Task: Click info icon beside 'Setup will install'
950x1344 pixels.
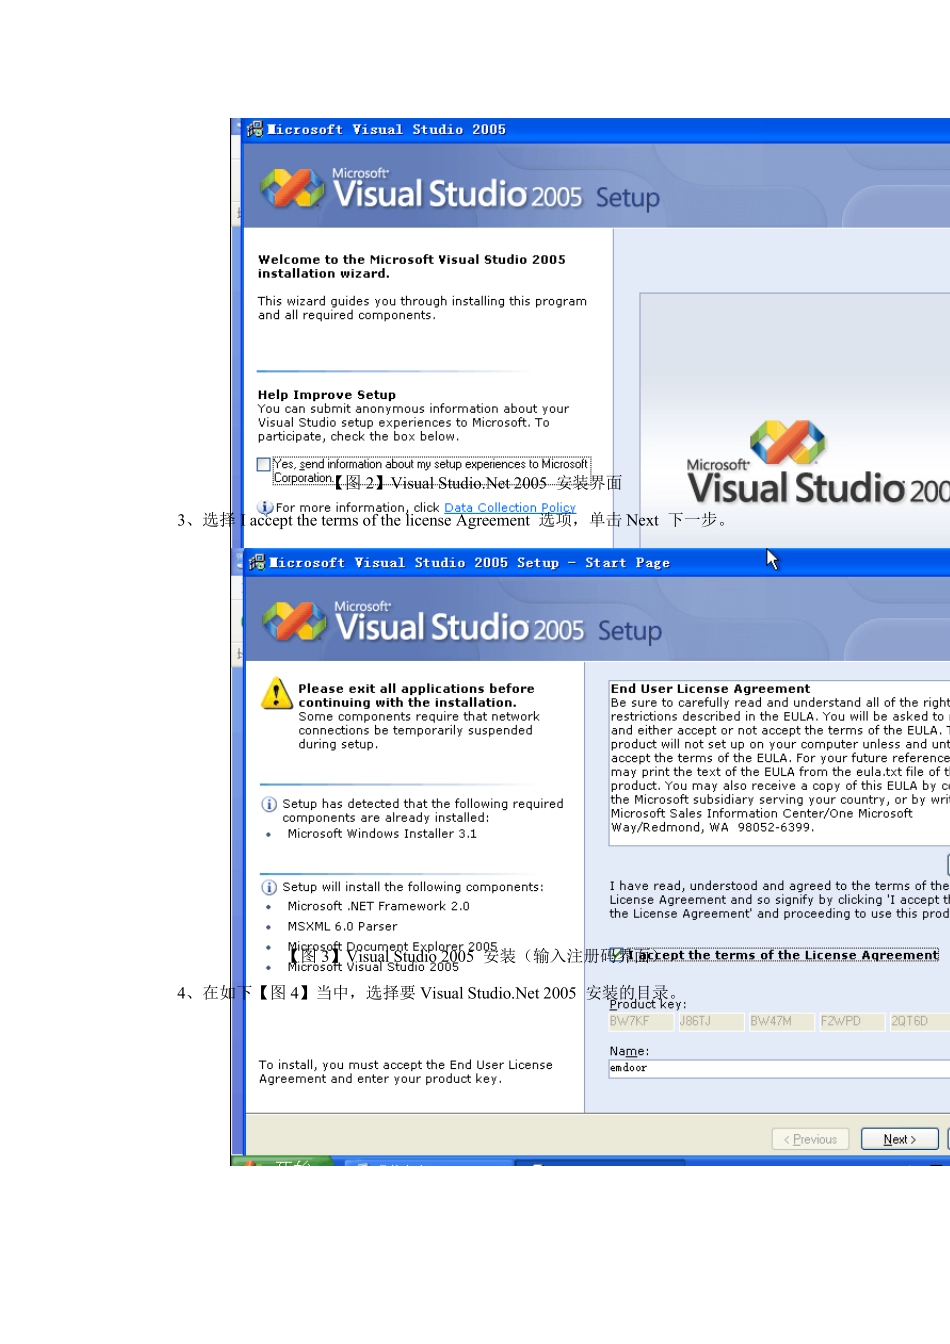Action: coord(269,887)
